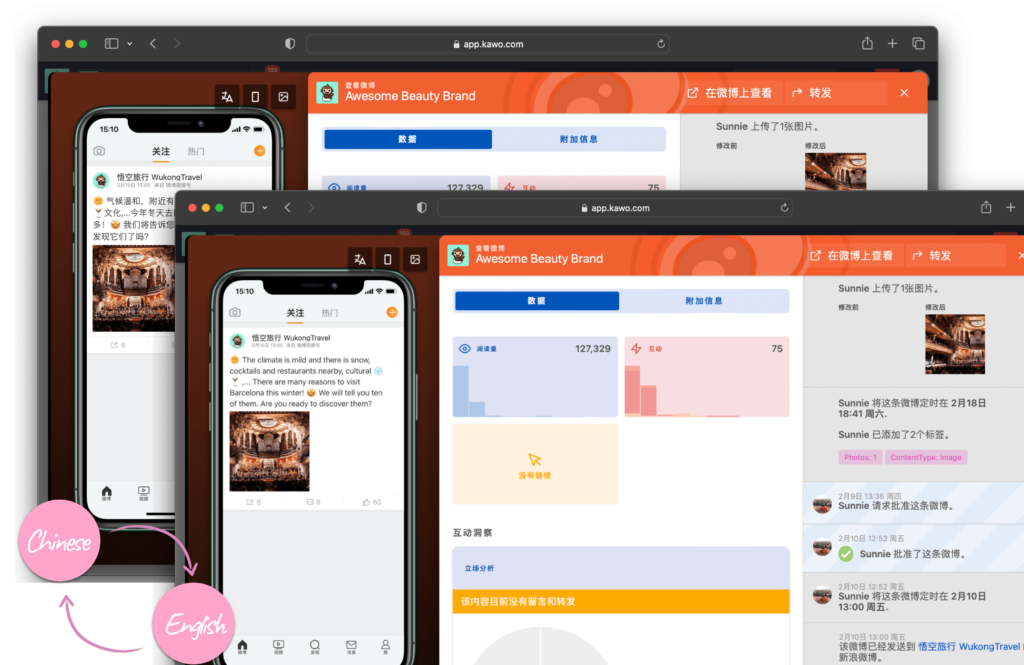Select 热门 tab in front phone preview
The image size is (1024, 665).
point(330,313)
